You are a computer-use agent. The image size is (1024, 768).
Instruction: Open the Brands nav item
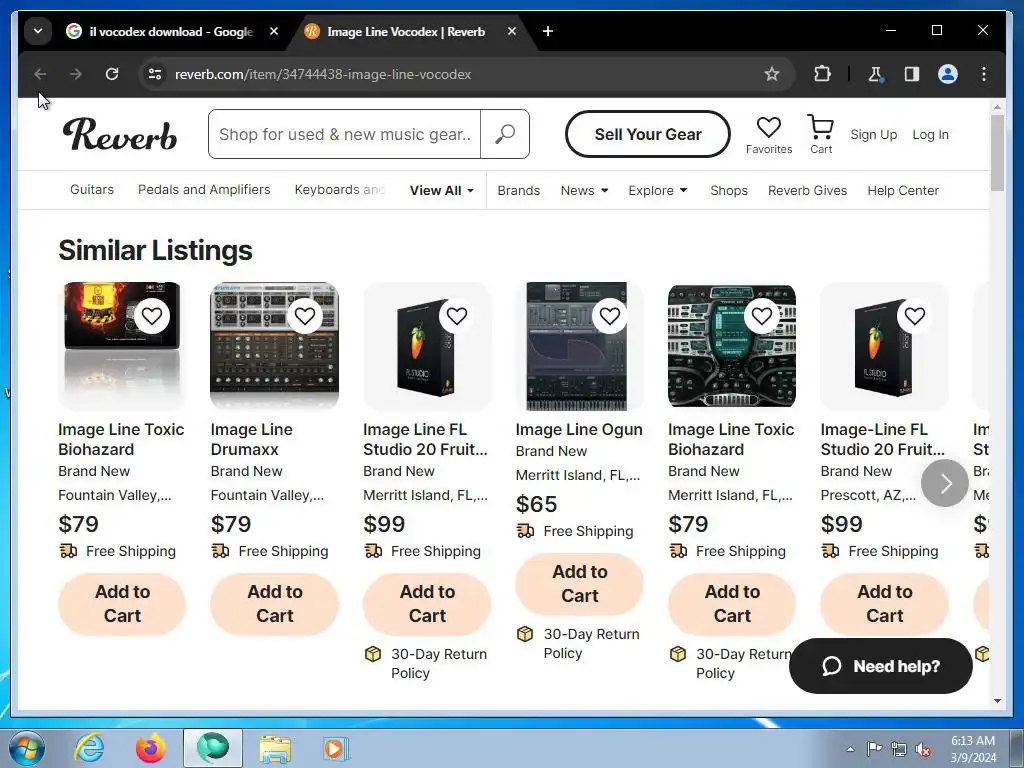519,191
